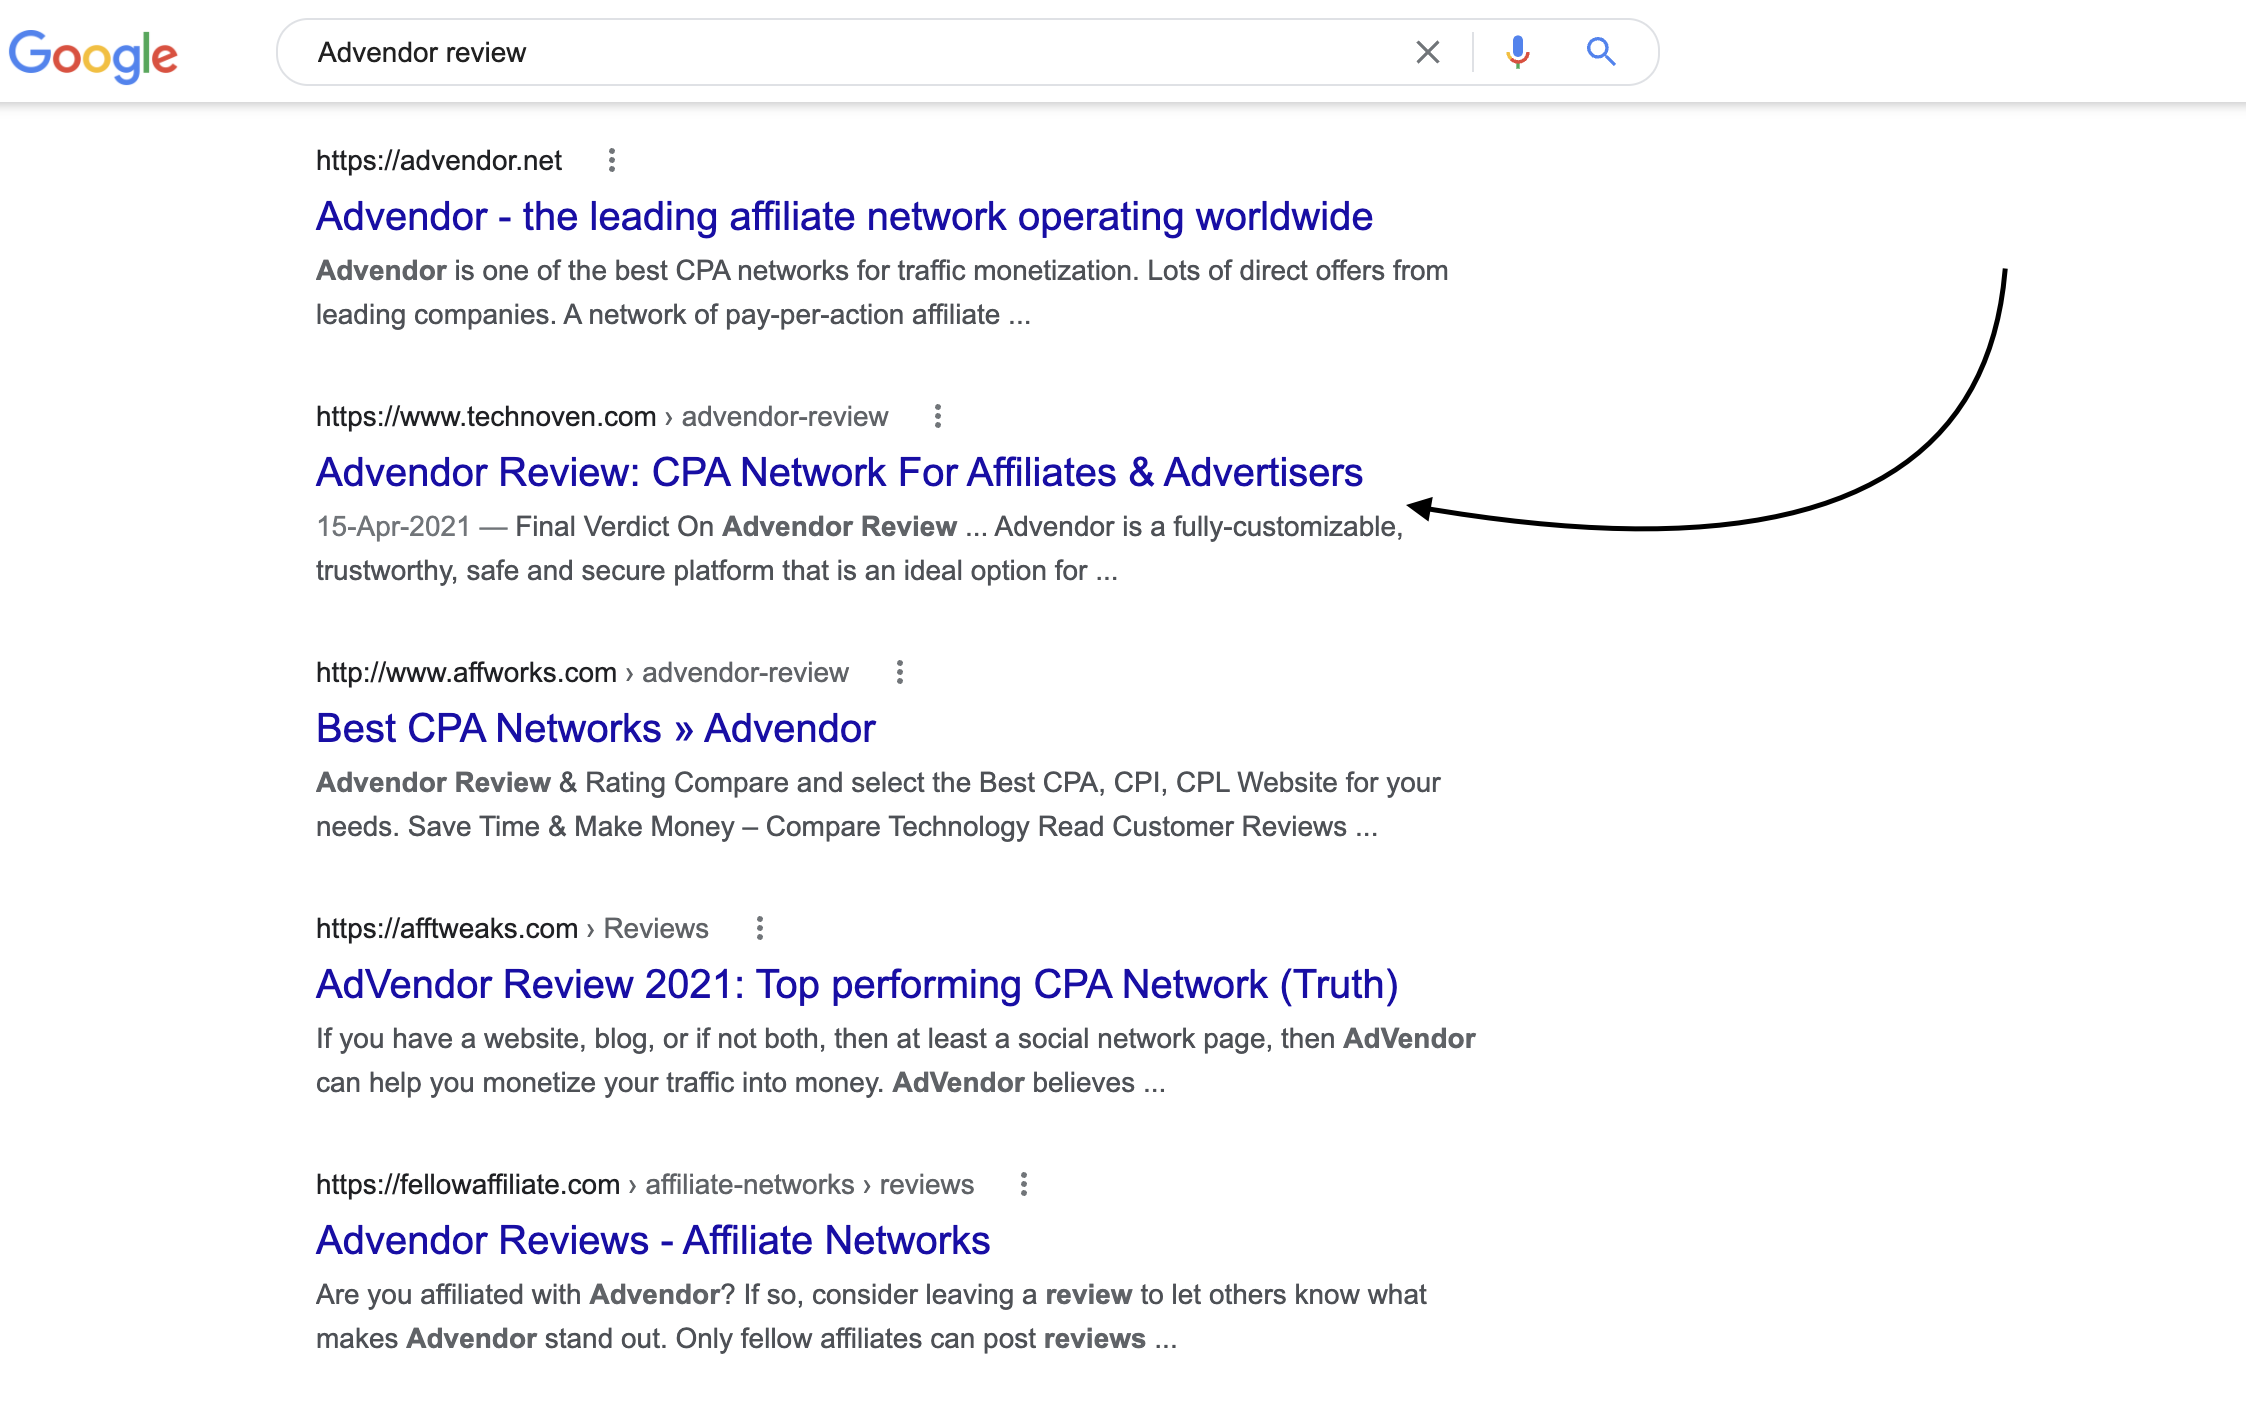This screenshot has width=2246, height=1404.
Task: Open Advendor Reviews - Affiliate Networks link
Action: click(x=652, y=1241)
